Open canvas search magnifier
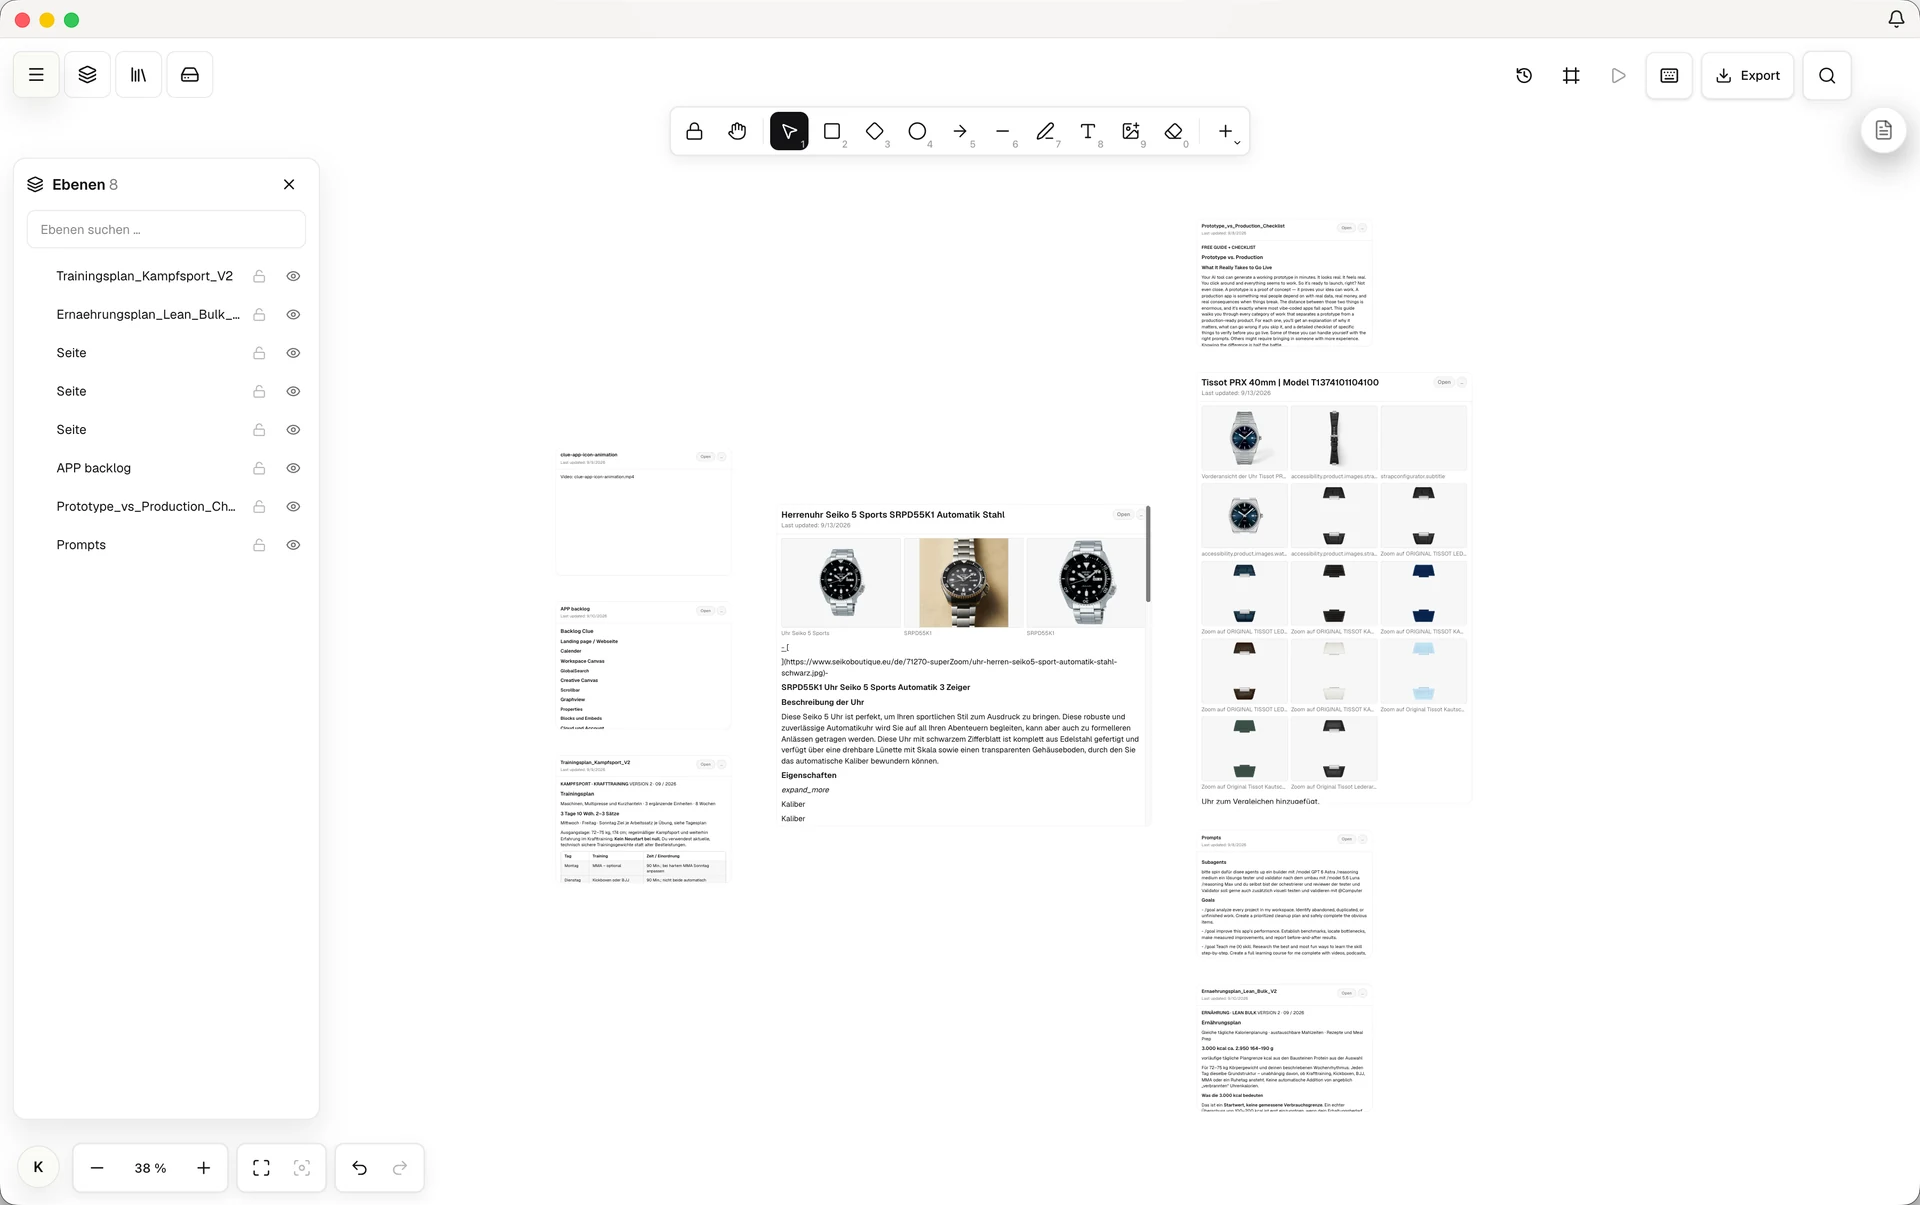 (x=1827, y=75)
